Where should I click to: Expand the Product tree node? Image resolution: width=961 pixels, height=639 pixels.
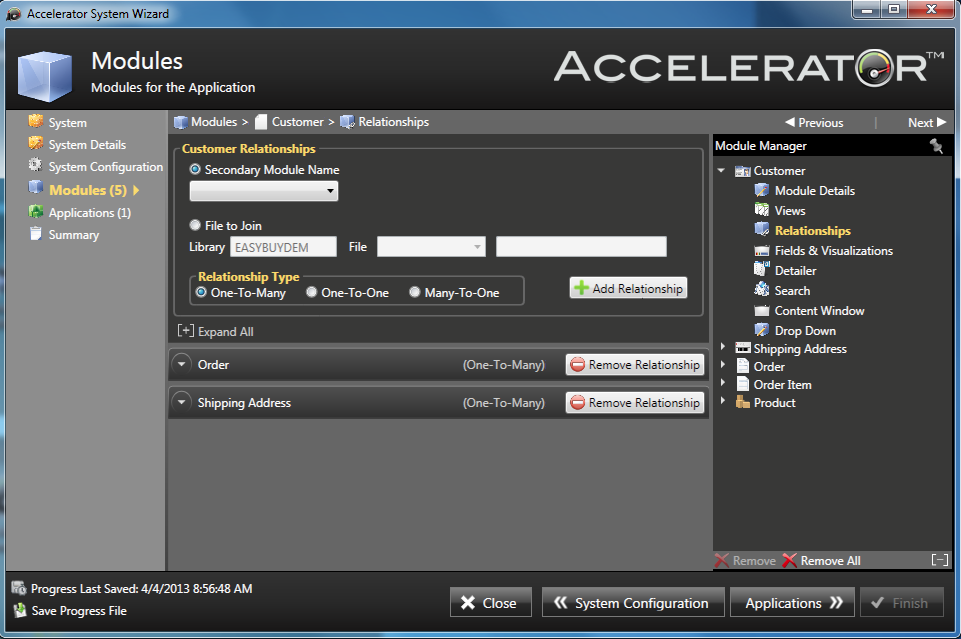(x=723, y=401)
